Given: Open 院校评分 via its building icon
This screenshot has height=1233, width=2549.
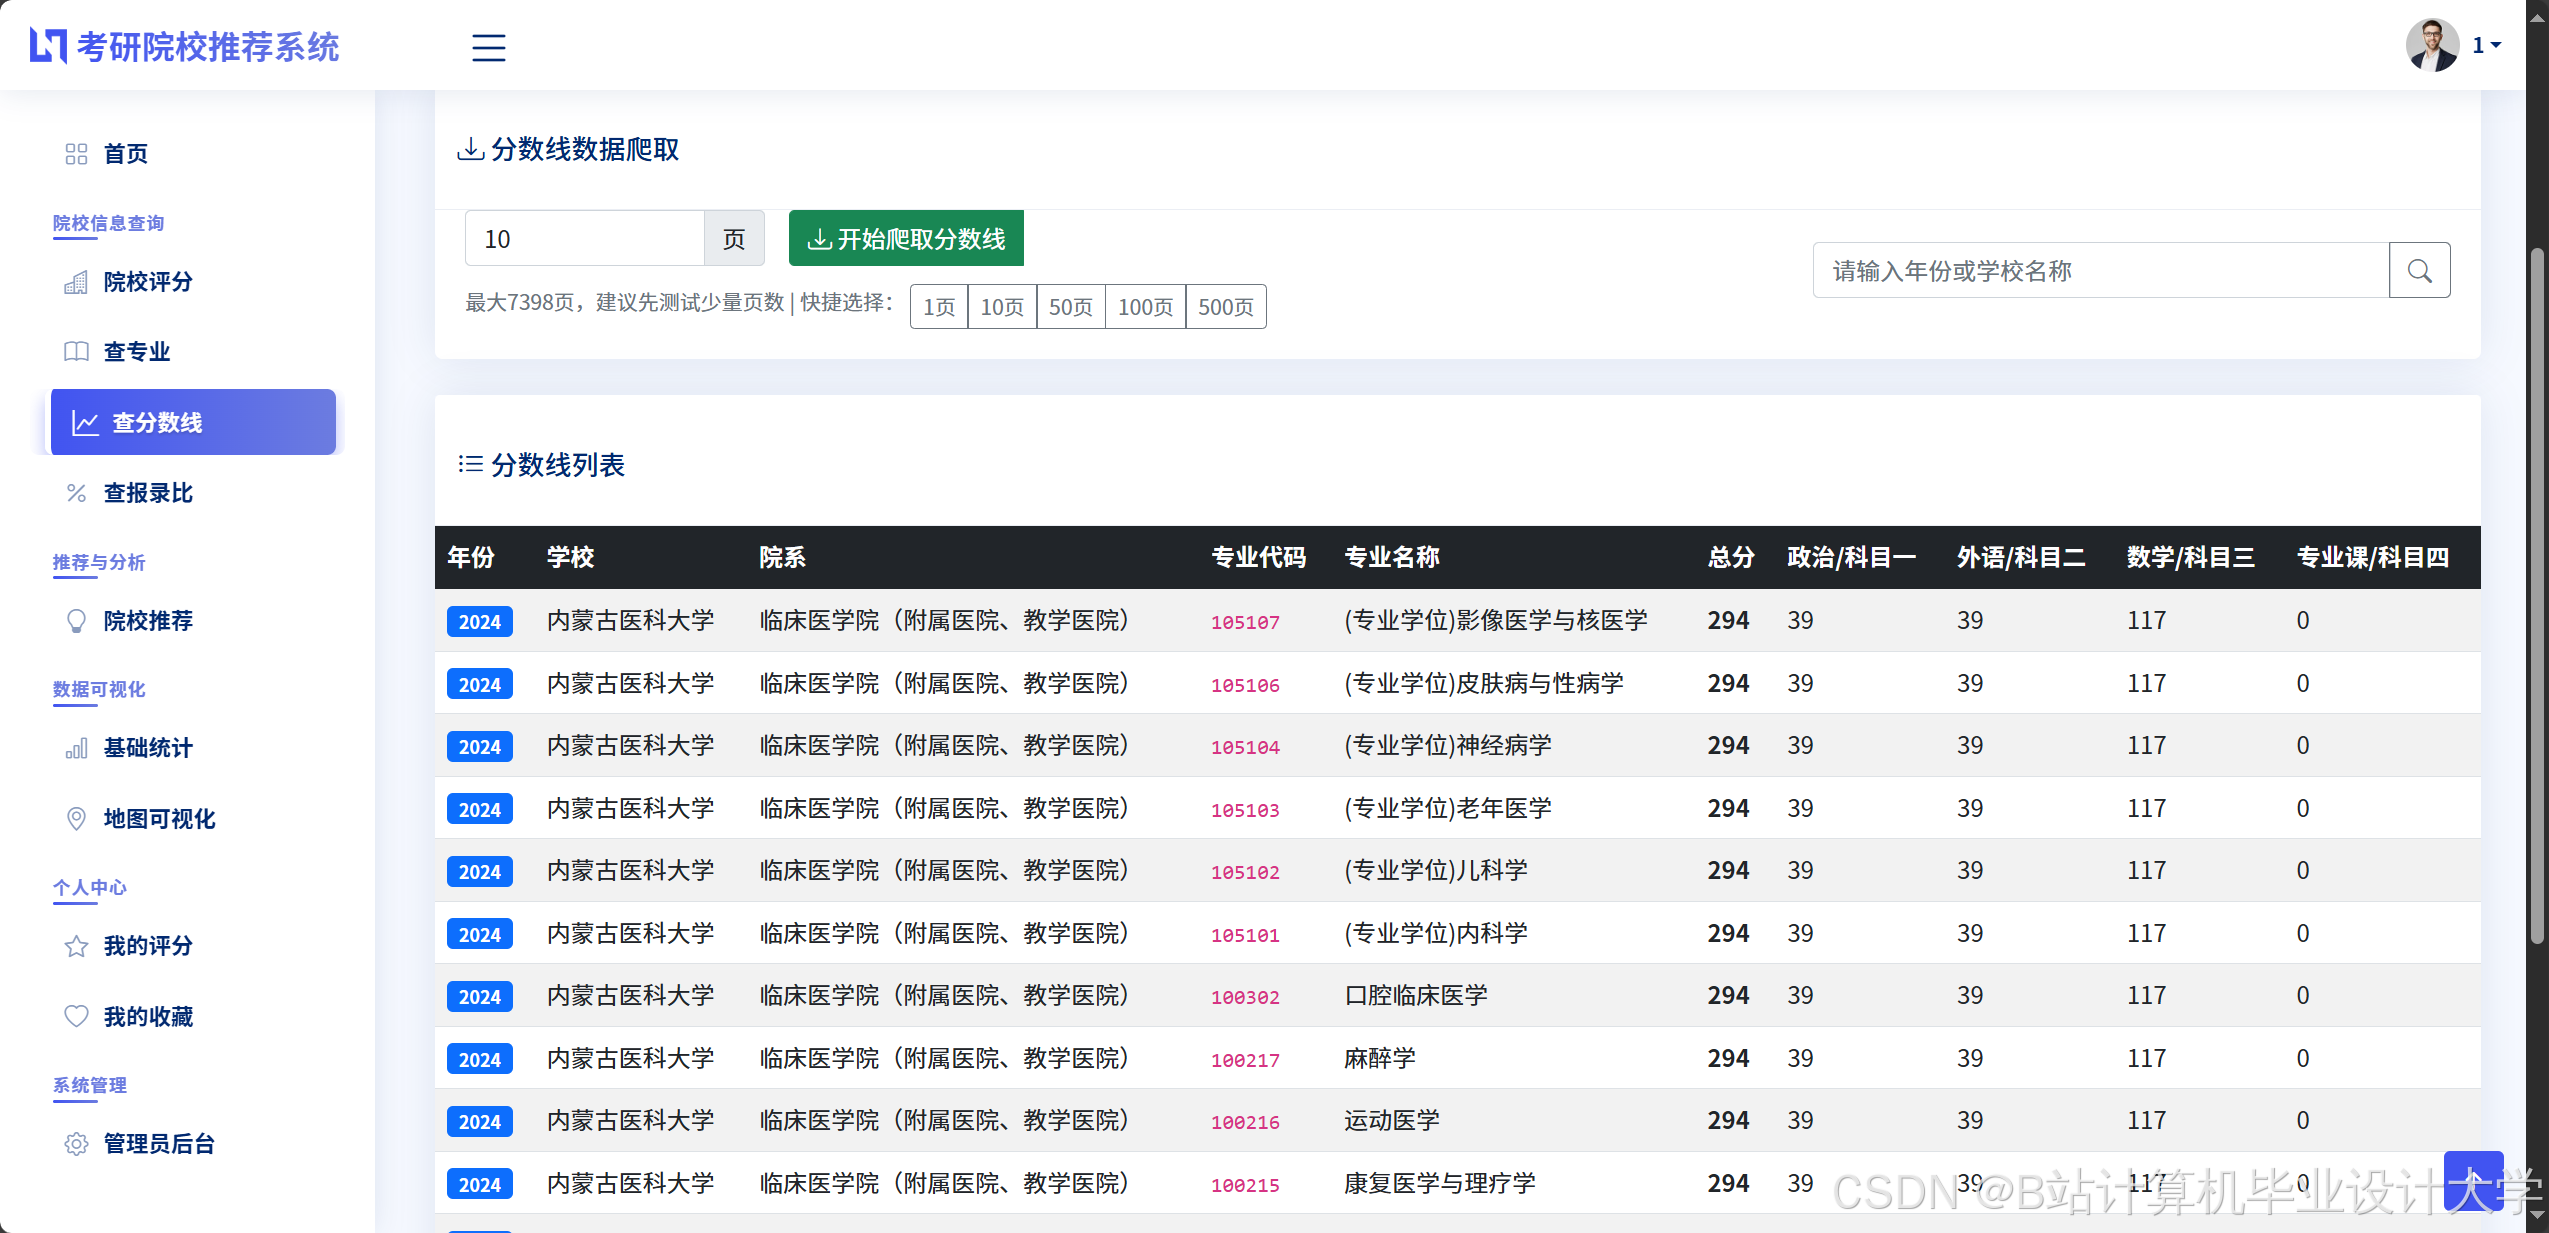Looking at the screenshot, I should point(76,282).
